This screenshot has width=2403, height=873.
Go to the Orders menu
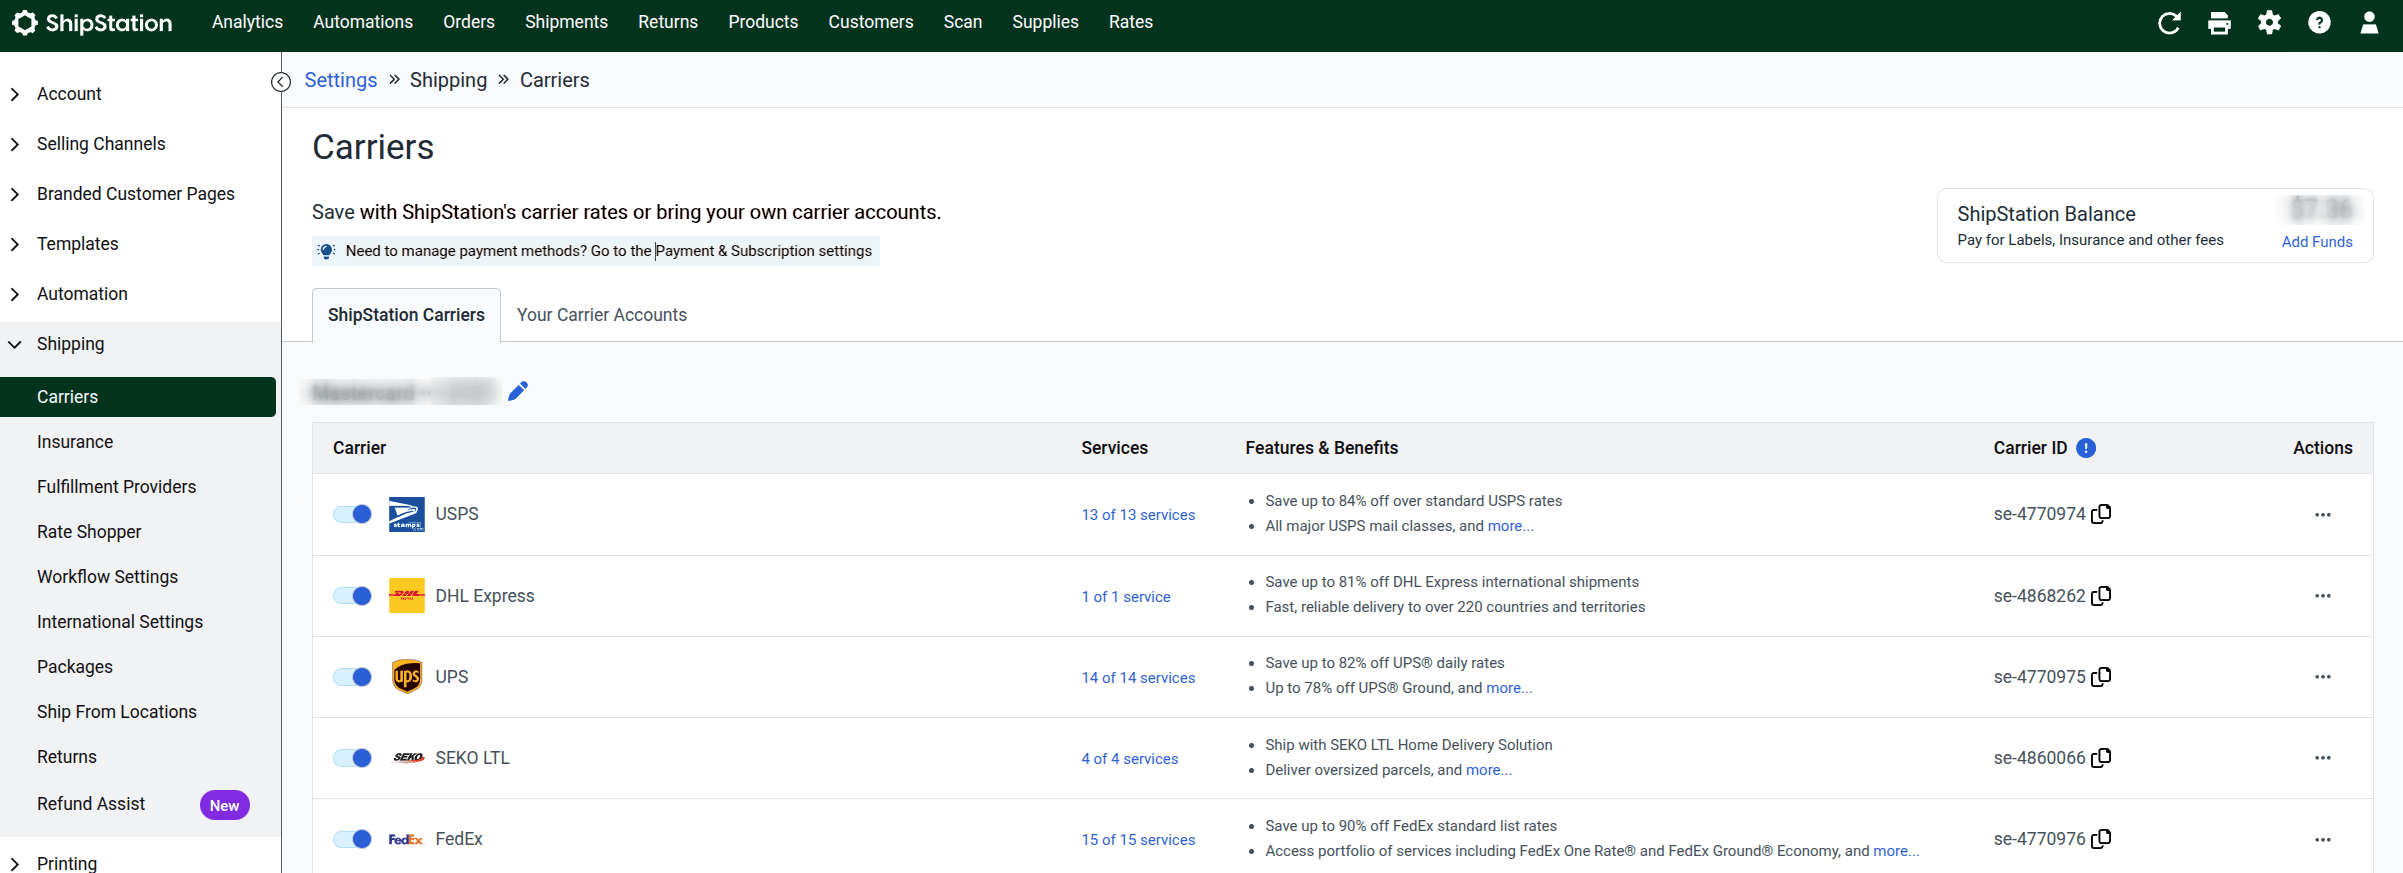click(469, 22)
